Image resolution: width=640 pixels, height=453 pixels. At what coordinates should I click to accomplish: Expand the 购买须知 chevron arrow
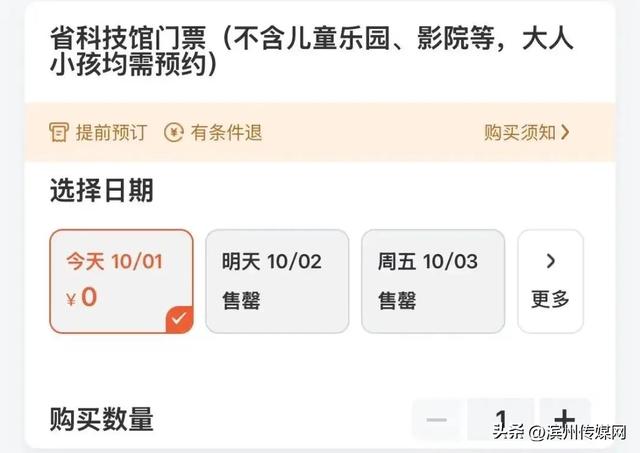pos(566,132)
